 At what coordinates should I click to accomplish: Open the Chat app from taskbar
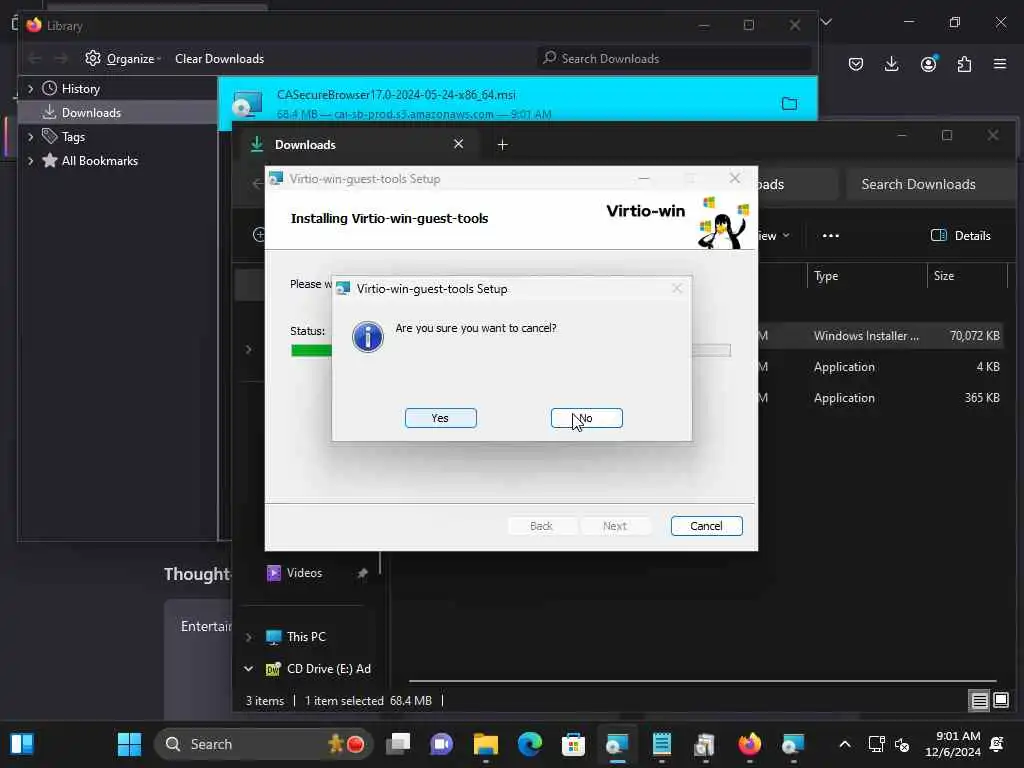click(x=441, y=744)
